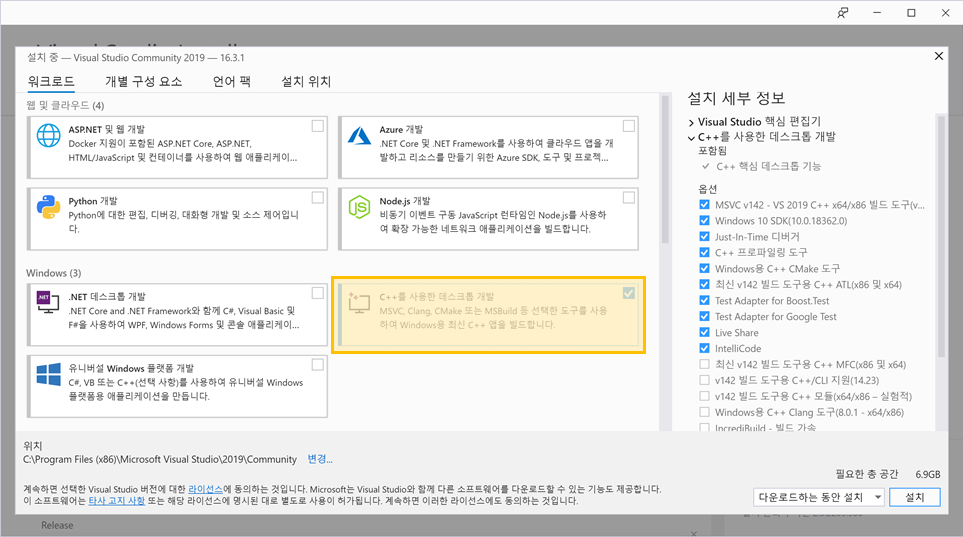The image size is (963, 537).
Task: Click the Universal Windows platform logo icon
Action: (x=49, y=374)
